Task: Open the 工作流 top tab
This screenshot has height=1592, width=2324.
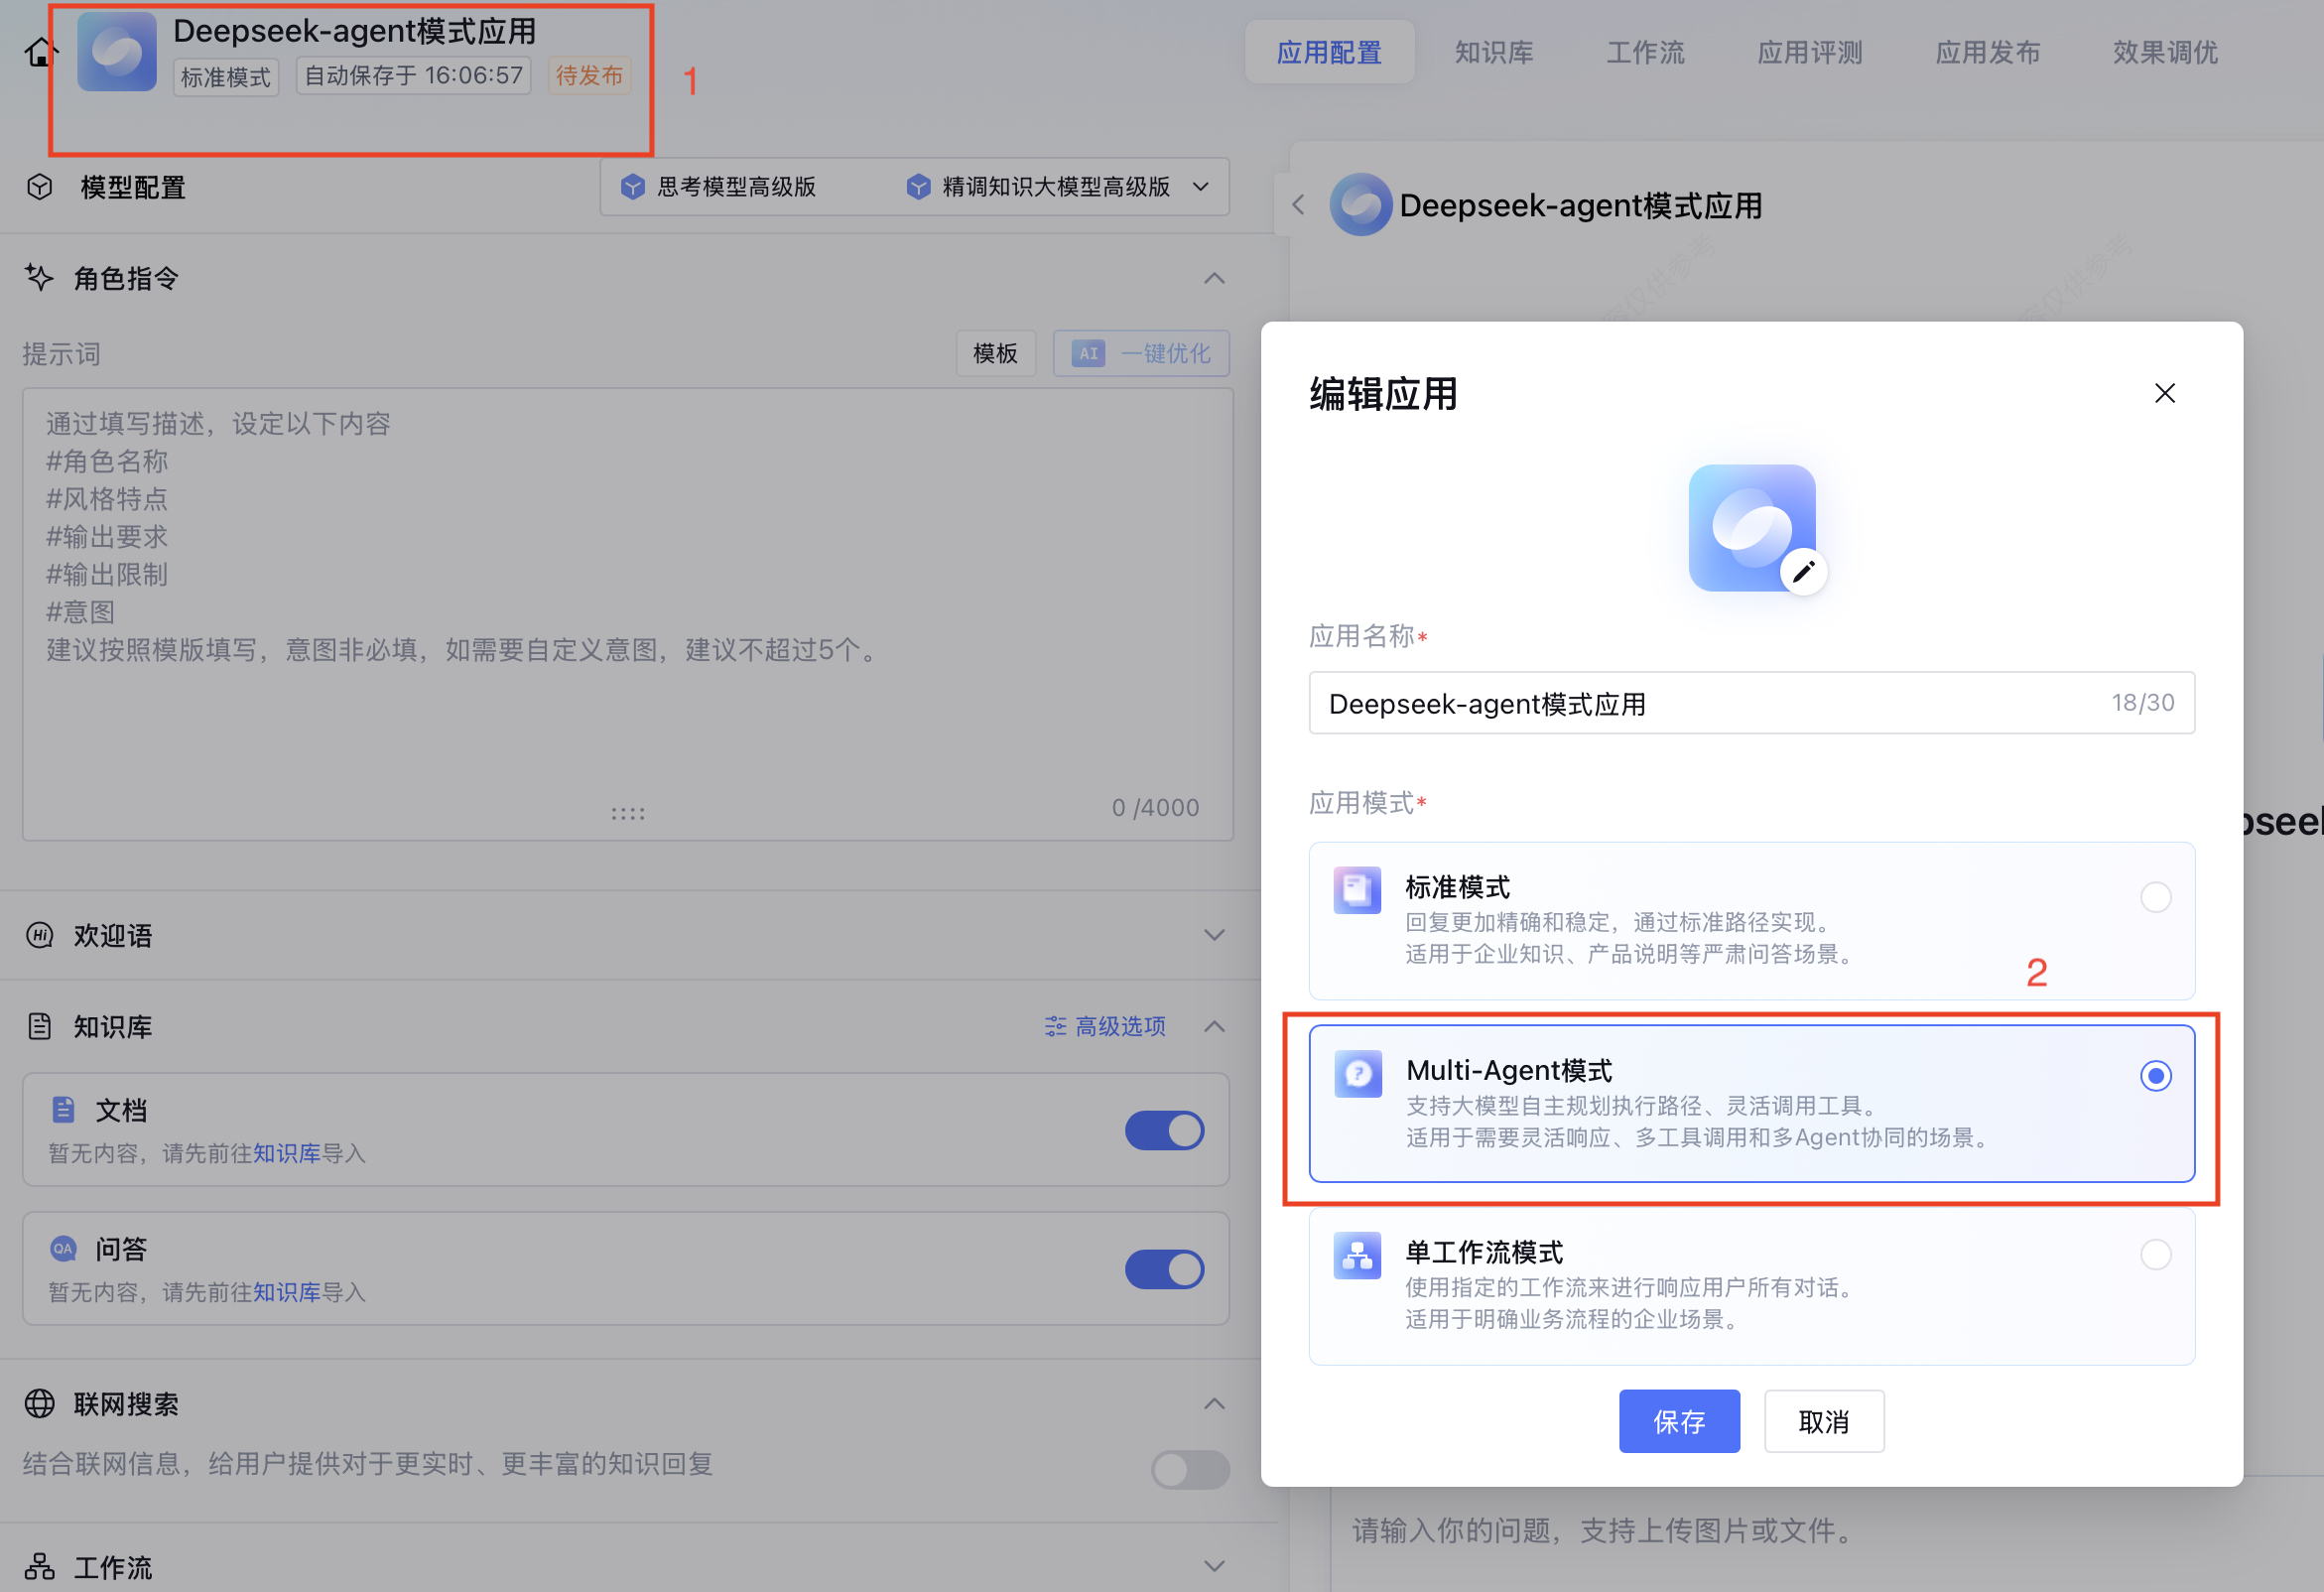Action: pyautogui.click(x=1645, y=52)
